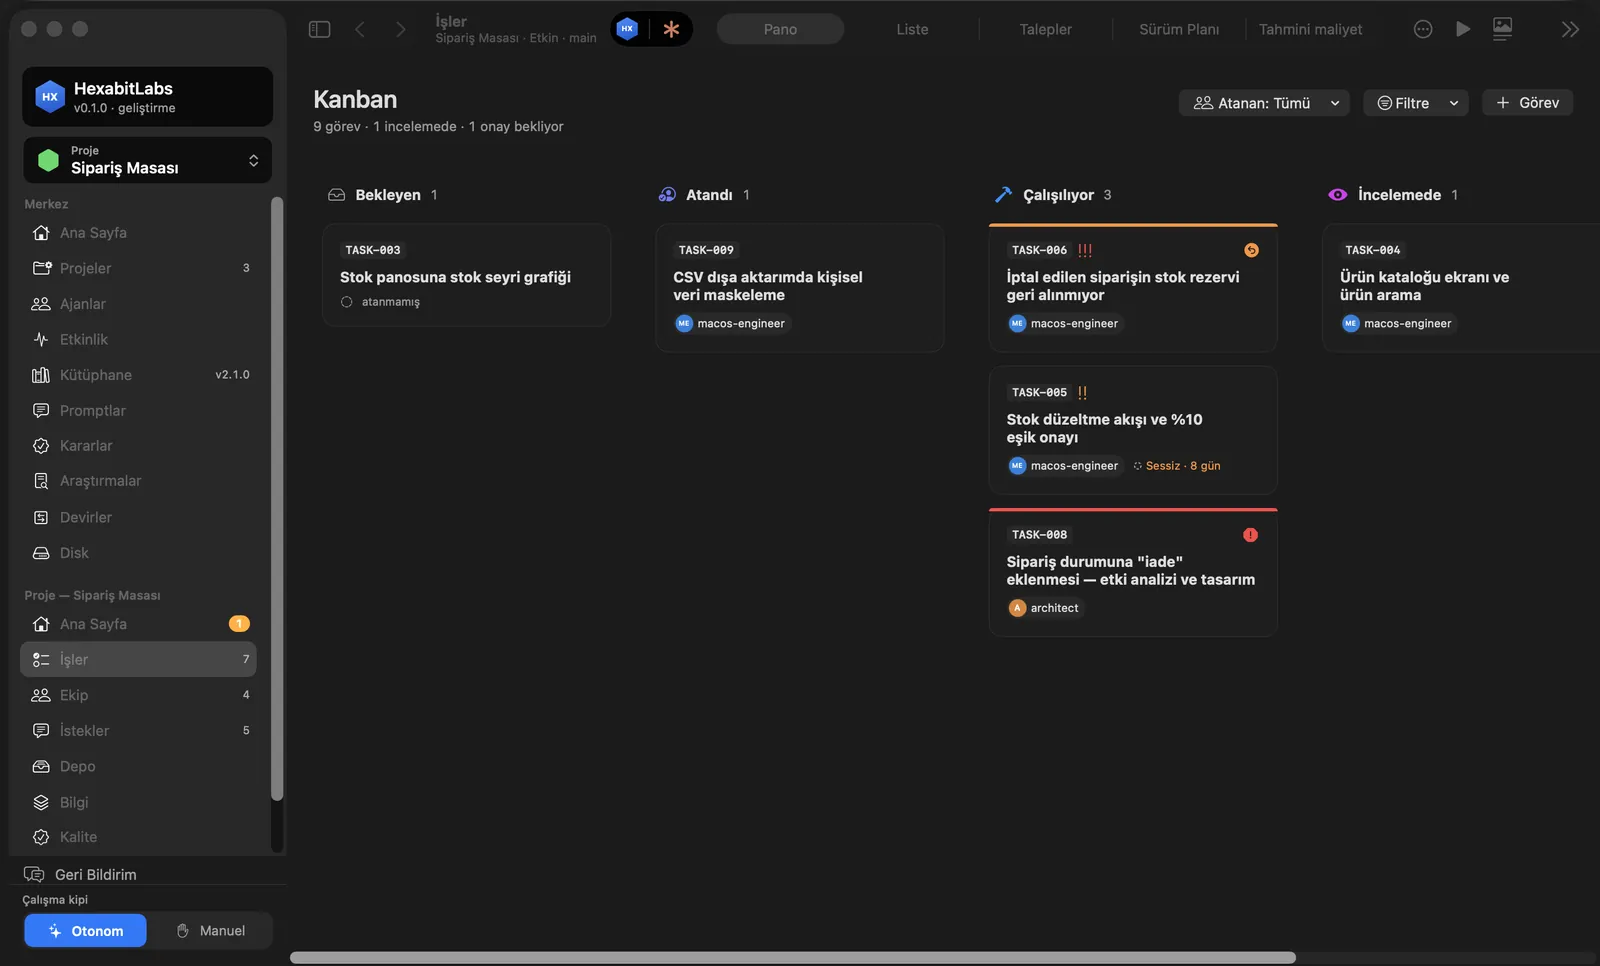Go back with the left chevron
The width and height of the screenshot is (1600, 966).
[360, 29]
